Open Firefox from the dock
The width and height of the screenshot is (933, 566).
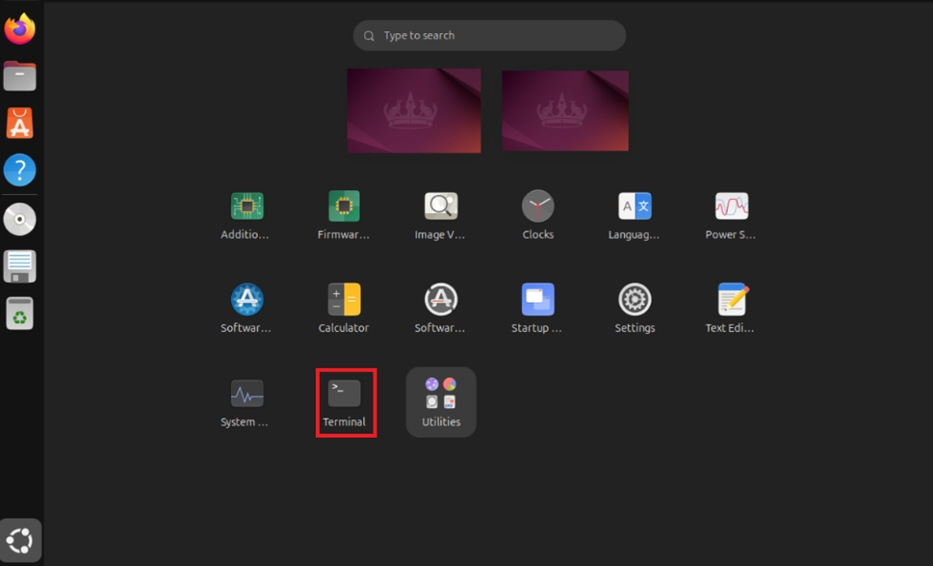(20, 29)
